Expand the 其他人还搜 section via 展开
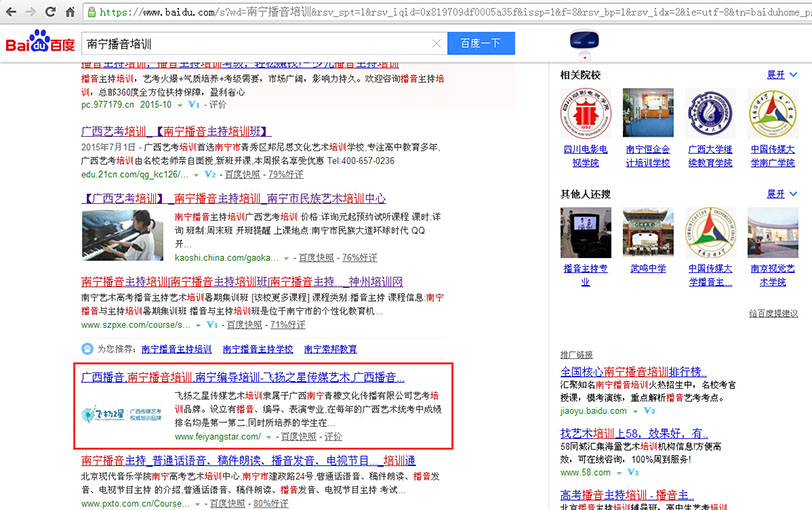Screen dimensions: 812x510 [781, 194]
